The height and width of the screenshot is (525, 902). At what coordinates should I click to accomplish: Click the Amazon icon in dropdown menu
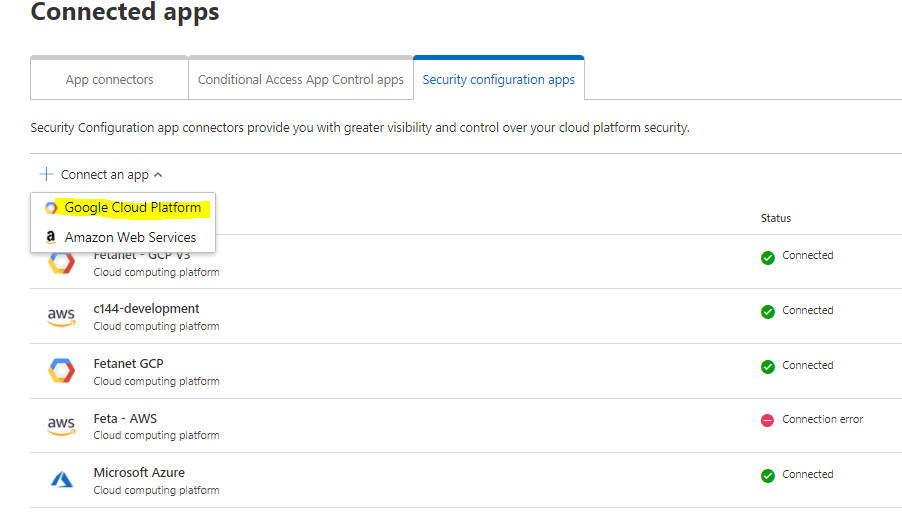tap(51, 238)
